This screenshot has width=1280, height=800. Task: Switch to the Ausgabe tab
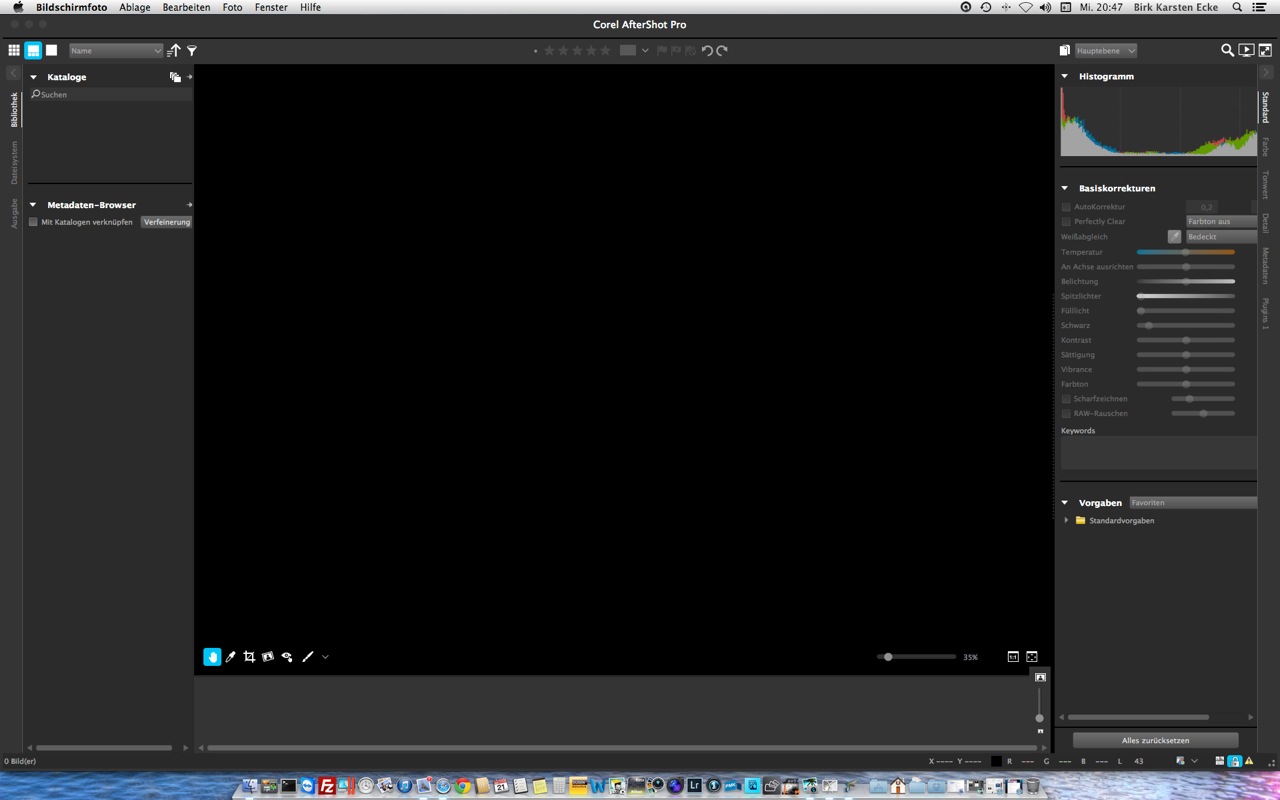coord(14,213)
